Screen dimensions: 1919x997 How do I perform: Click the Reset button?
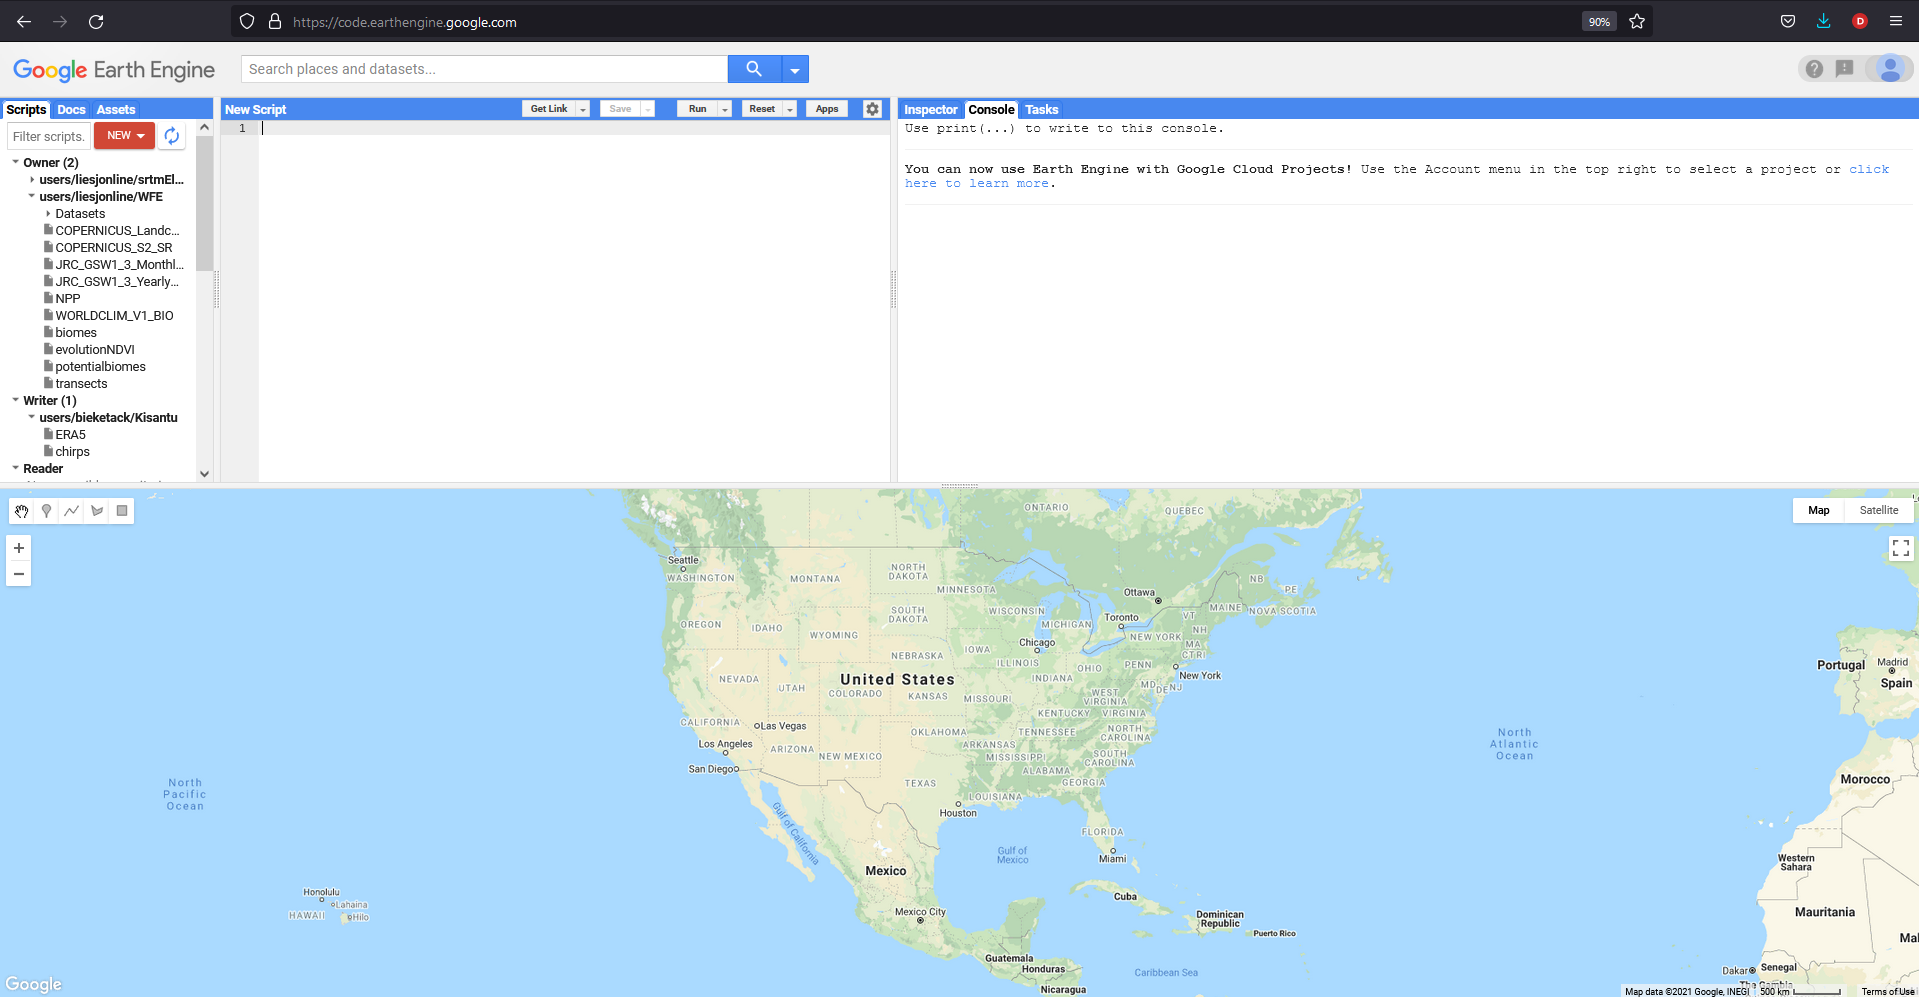762,109
